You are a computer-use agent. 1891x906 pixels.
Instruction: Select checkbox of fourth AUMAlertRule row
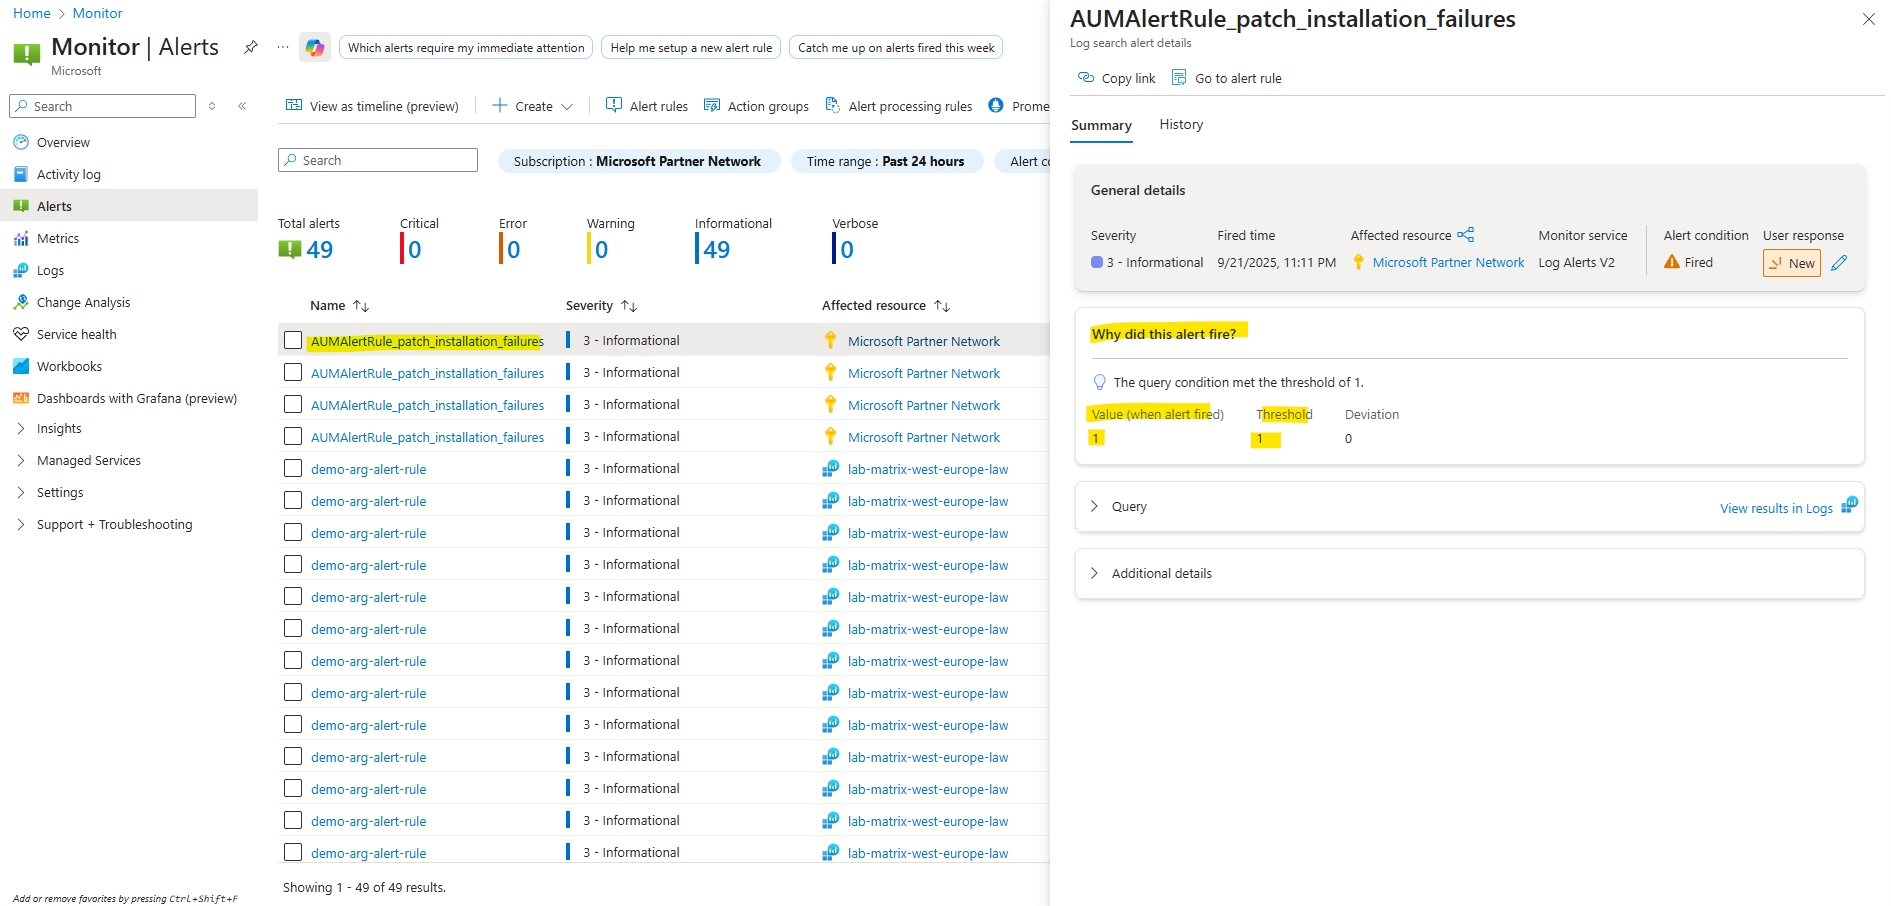293,436
